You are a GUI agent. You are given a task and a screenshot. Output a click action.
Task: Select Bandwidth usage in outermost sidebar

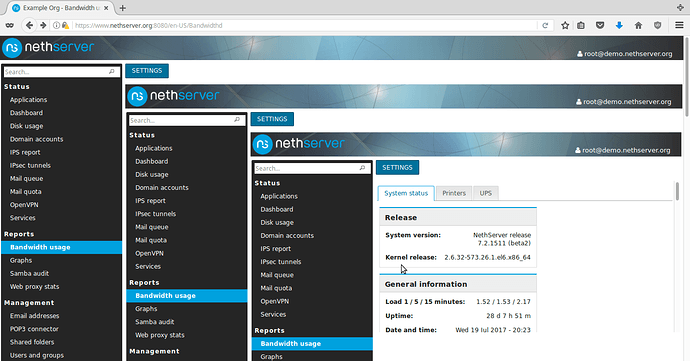[x=62, y=247]
